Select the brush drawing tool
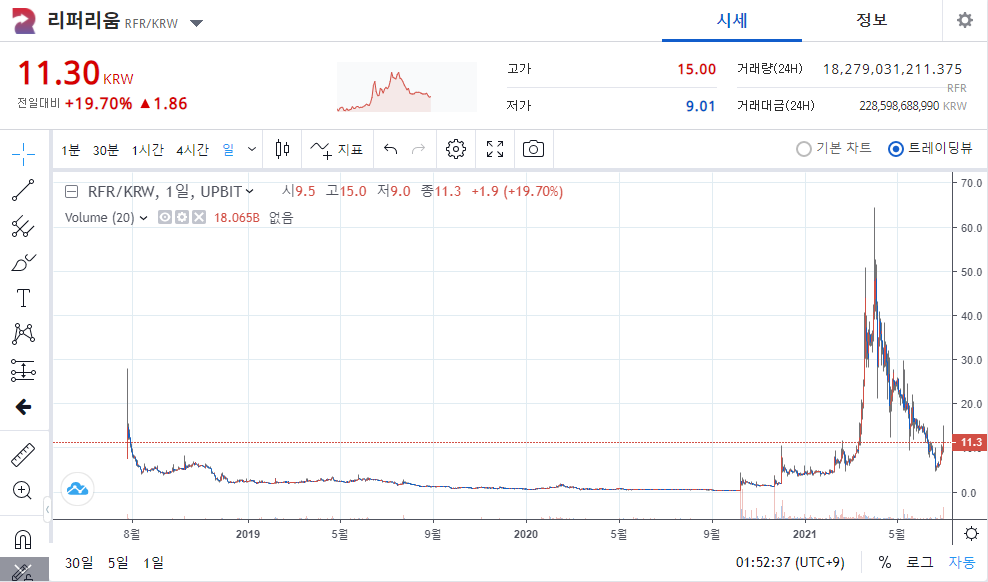The height and width of the screenshot is (582, 988). coord(23,263)
